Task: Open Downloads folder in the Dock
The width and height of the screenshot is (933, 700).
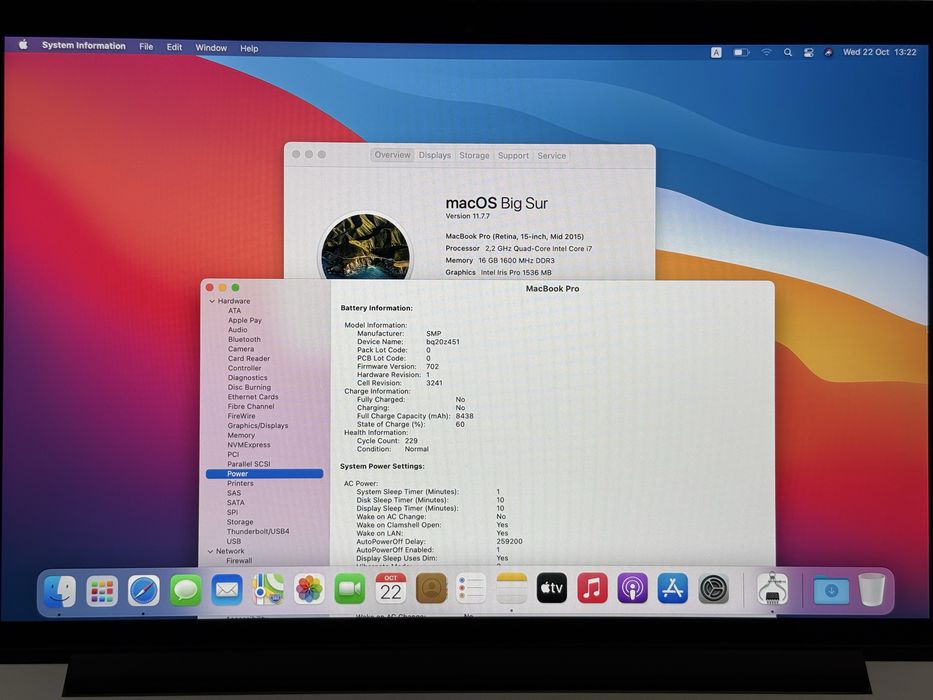Action: tap(831, 590)
